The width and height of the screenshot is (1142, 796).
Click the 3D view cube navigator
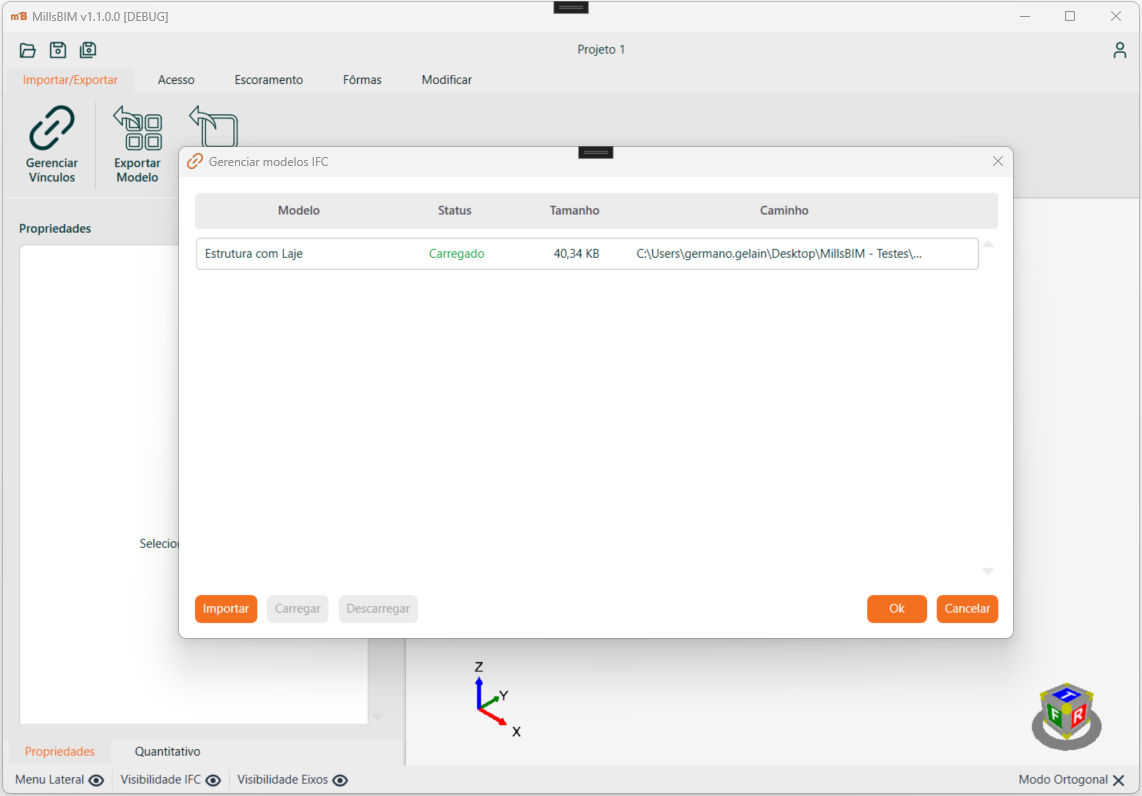tap(1066, 714)
